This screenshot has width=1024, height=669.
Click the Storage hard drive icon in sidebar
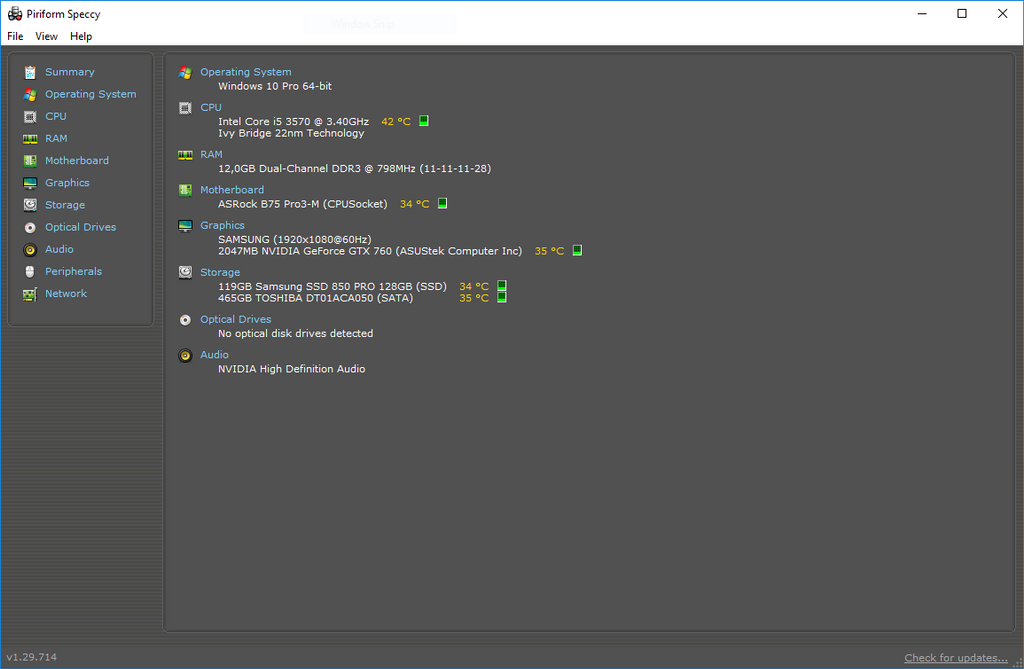[30, 205]
